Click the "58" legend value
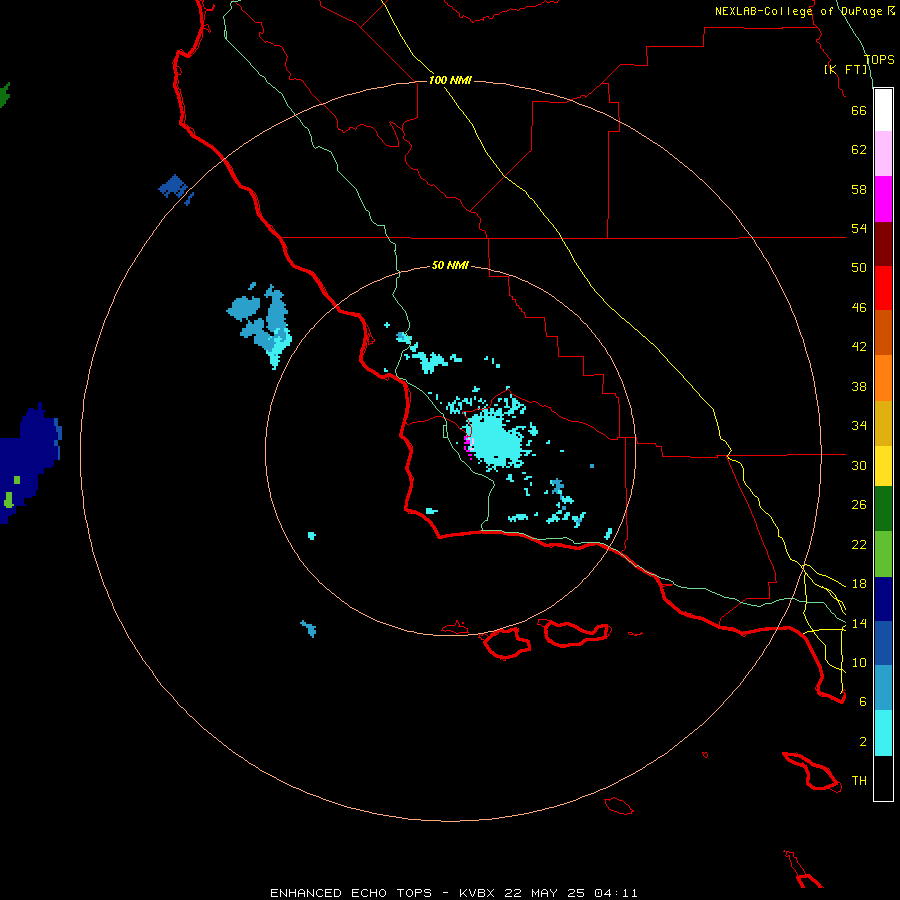The image size is (900, 900). tap(859, 189)
